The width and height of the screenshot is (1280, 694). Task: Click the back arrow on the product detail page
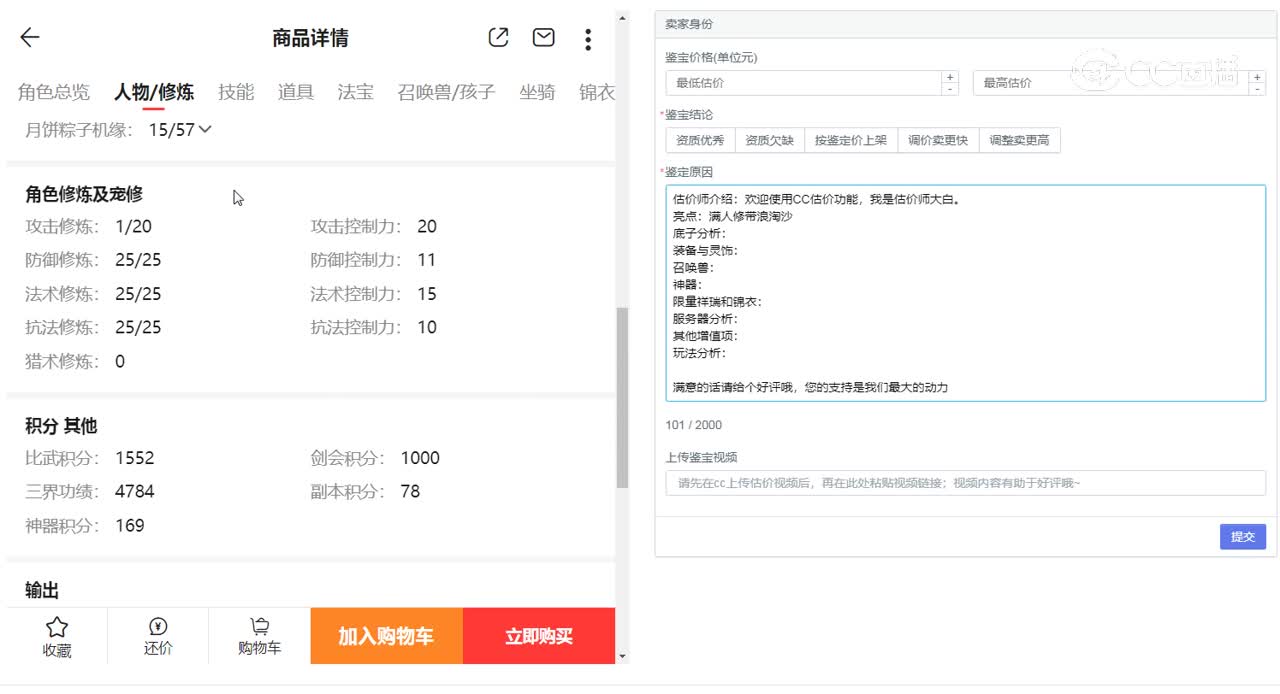click(x=29, y=37)
